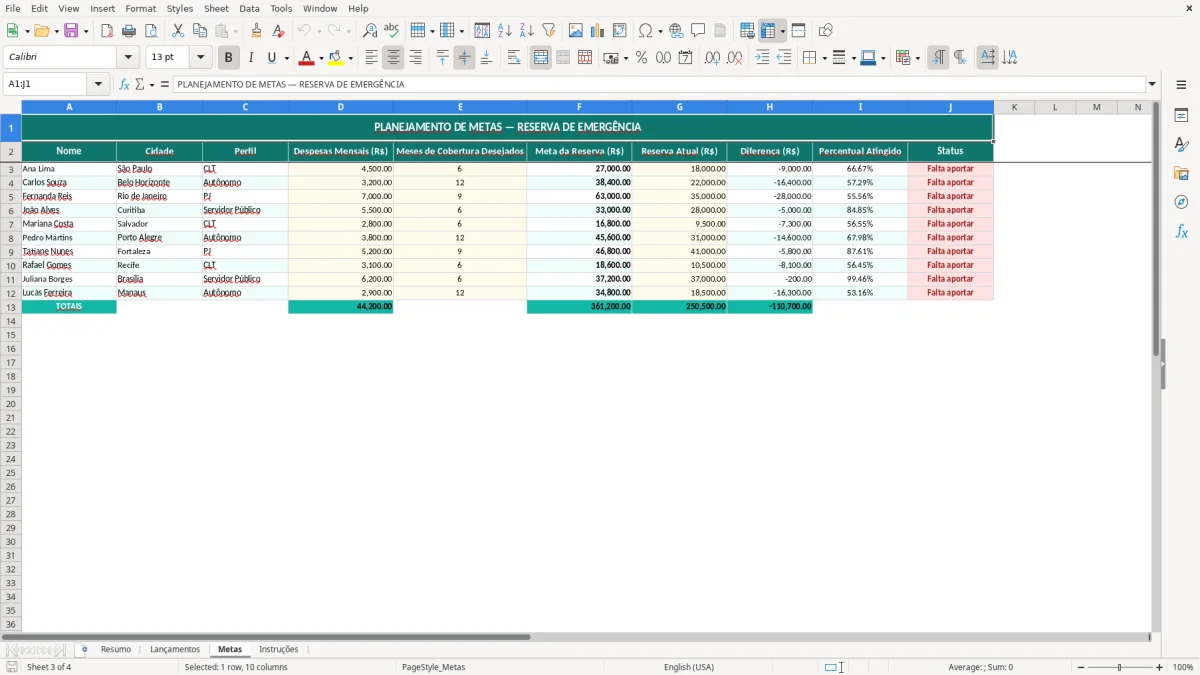Open underline style dropdown arrow
Viewport: 1200px width, 675px height.
(286, 58)
